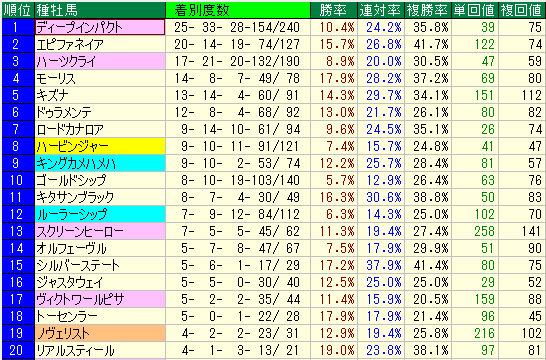Select the pink ハーツクライ cell
The width and height of the screenshot is (546, 360).
[x=100, y=61]
